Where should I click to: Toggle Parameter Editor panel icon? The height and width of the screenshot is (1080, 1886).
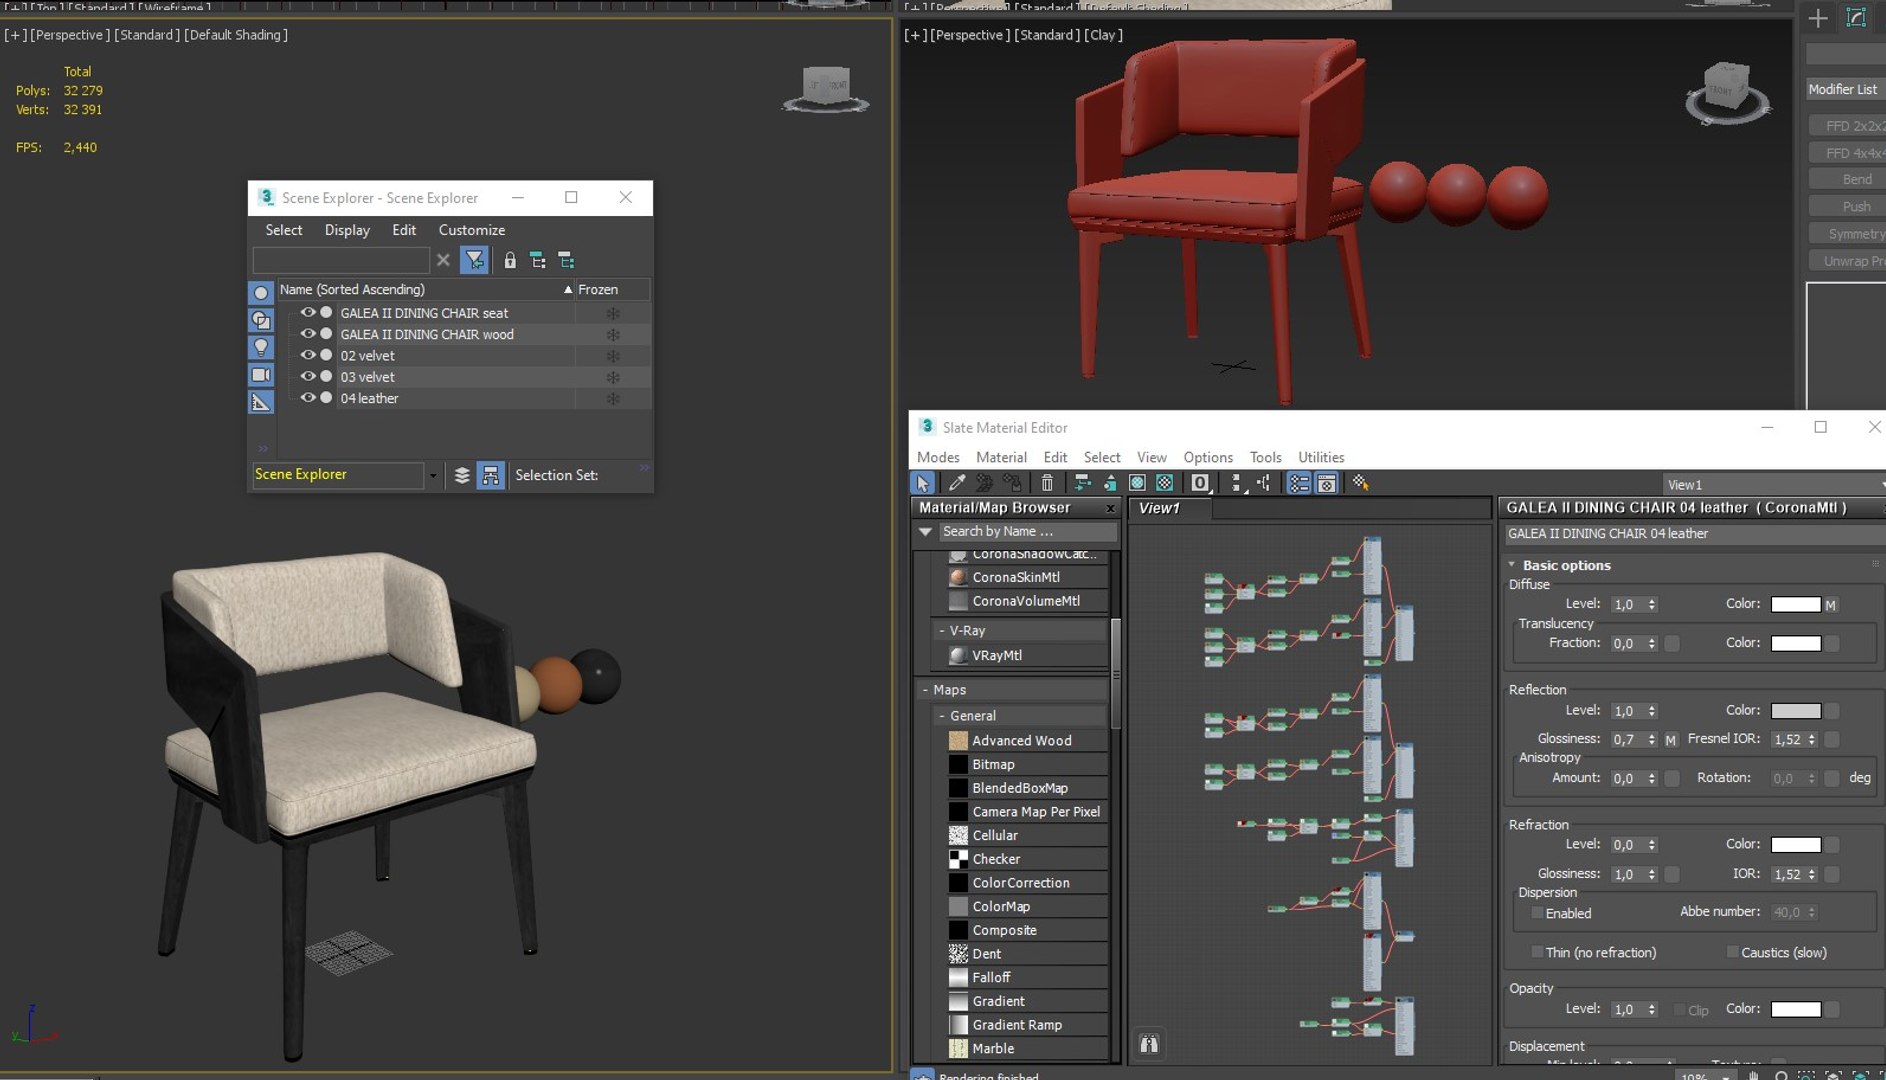coord(1326,483)
